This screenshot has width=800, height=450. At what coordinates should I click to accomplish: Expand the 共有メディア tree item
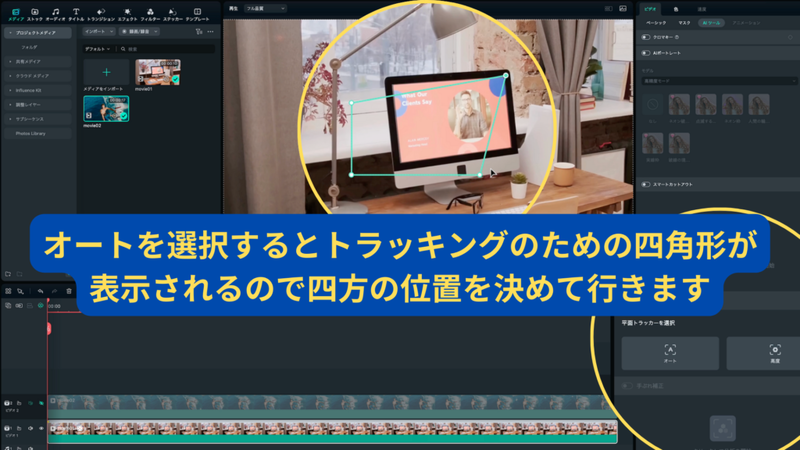10,61
